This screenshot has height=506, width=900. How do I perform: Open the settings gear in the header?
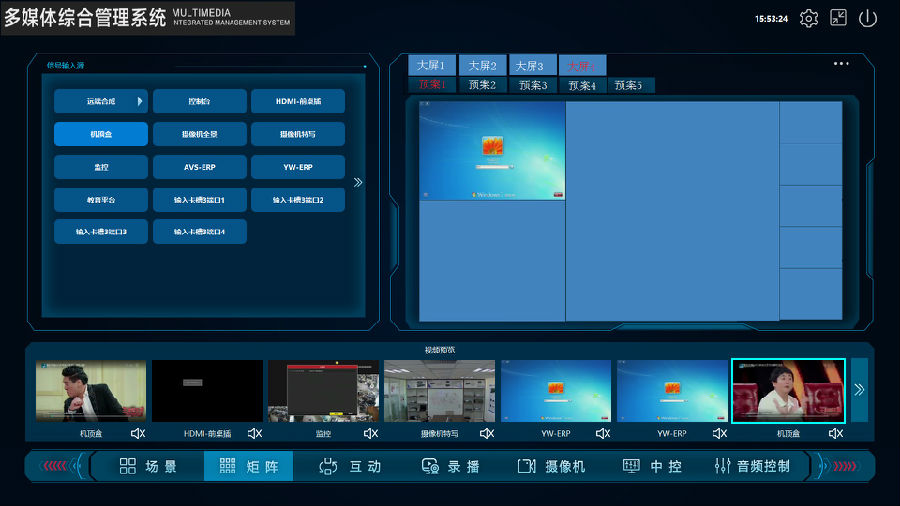(x=809, y=18)
